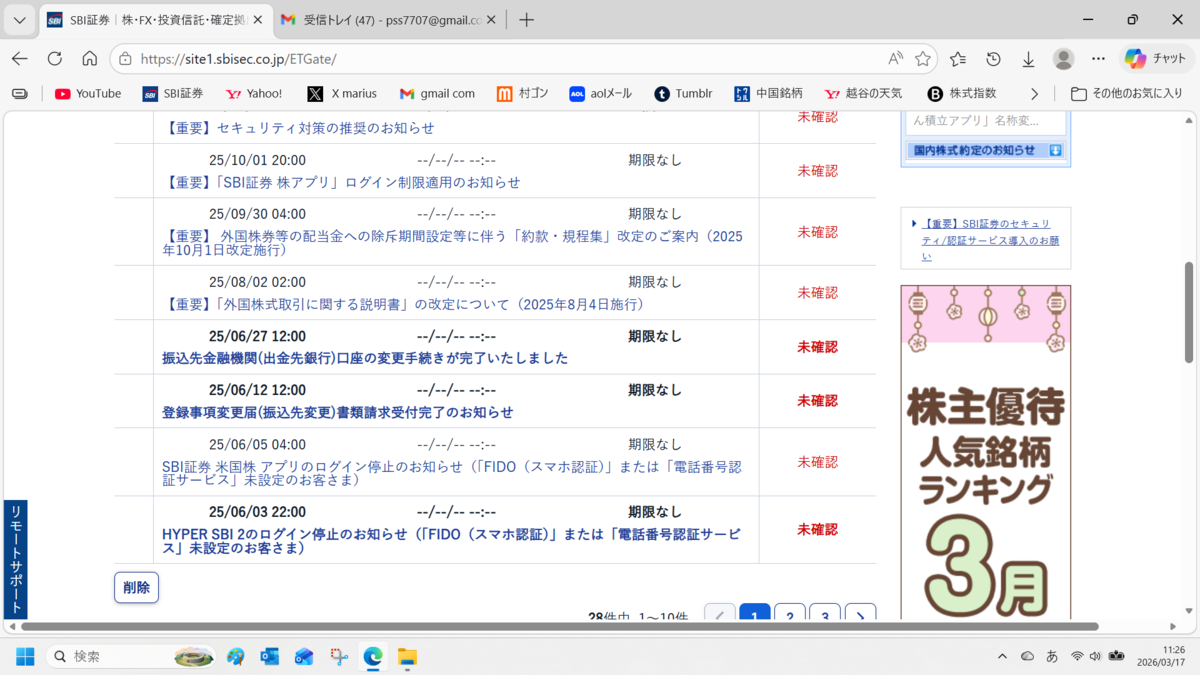Click the horizontal page scrollbar

pyautogui.click(x=560, y=626)
